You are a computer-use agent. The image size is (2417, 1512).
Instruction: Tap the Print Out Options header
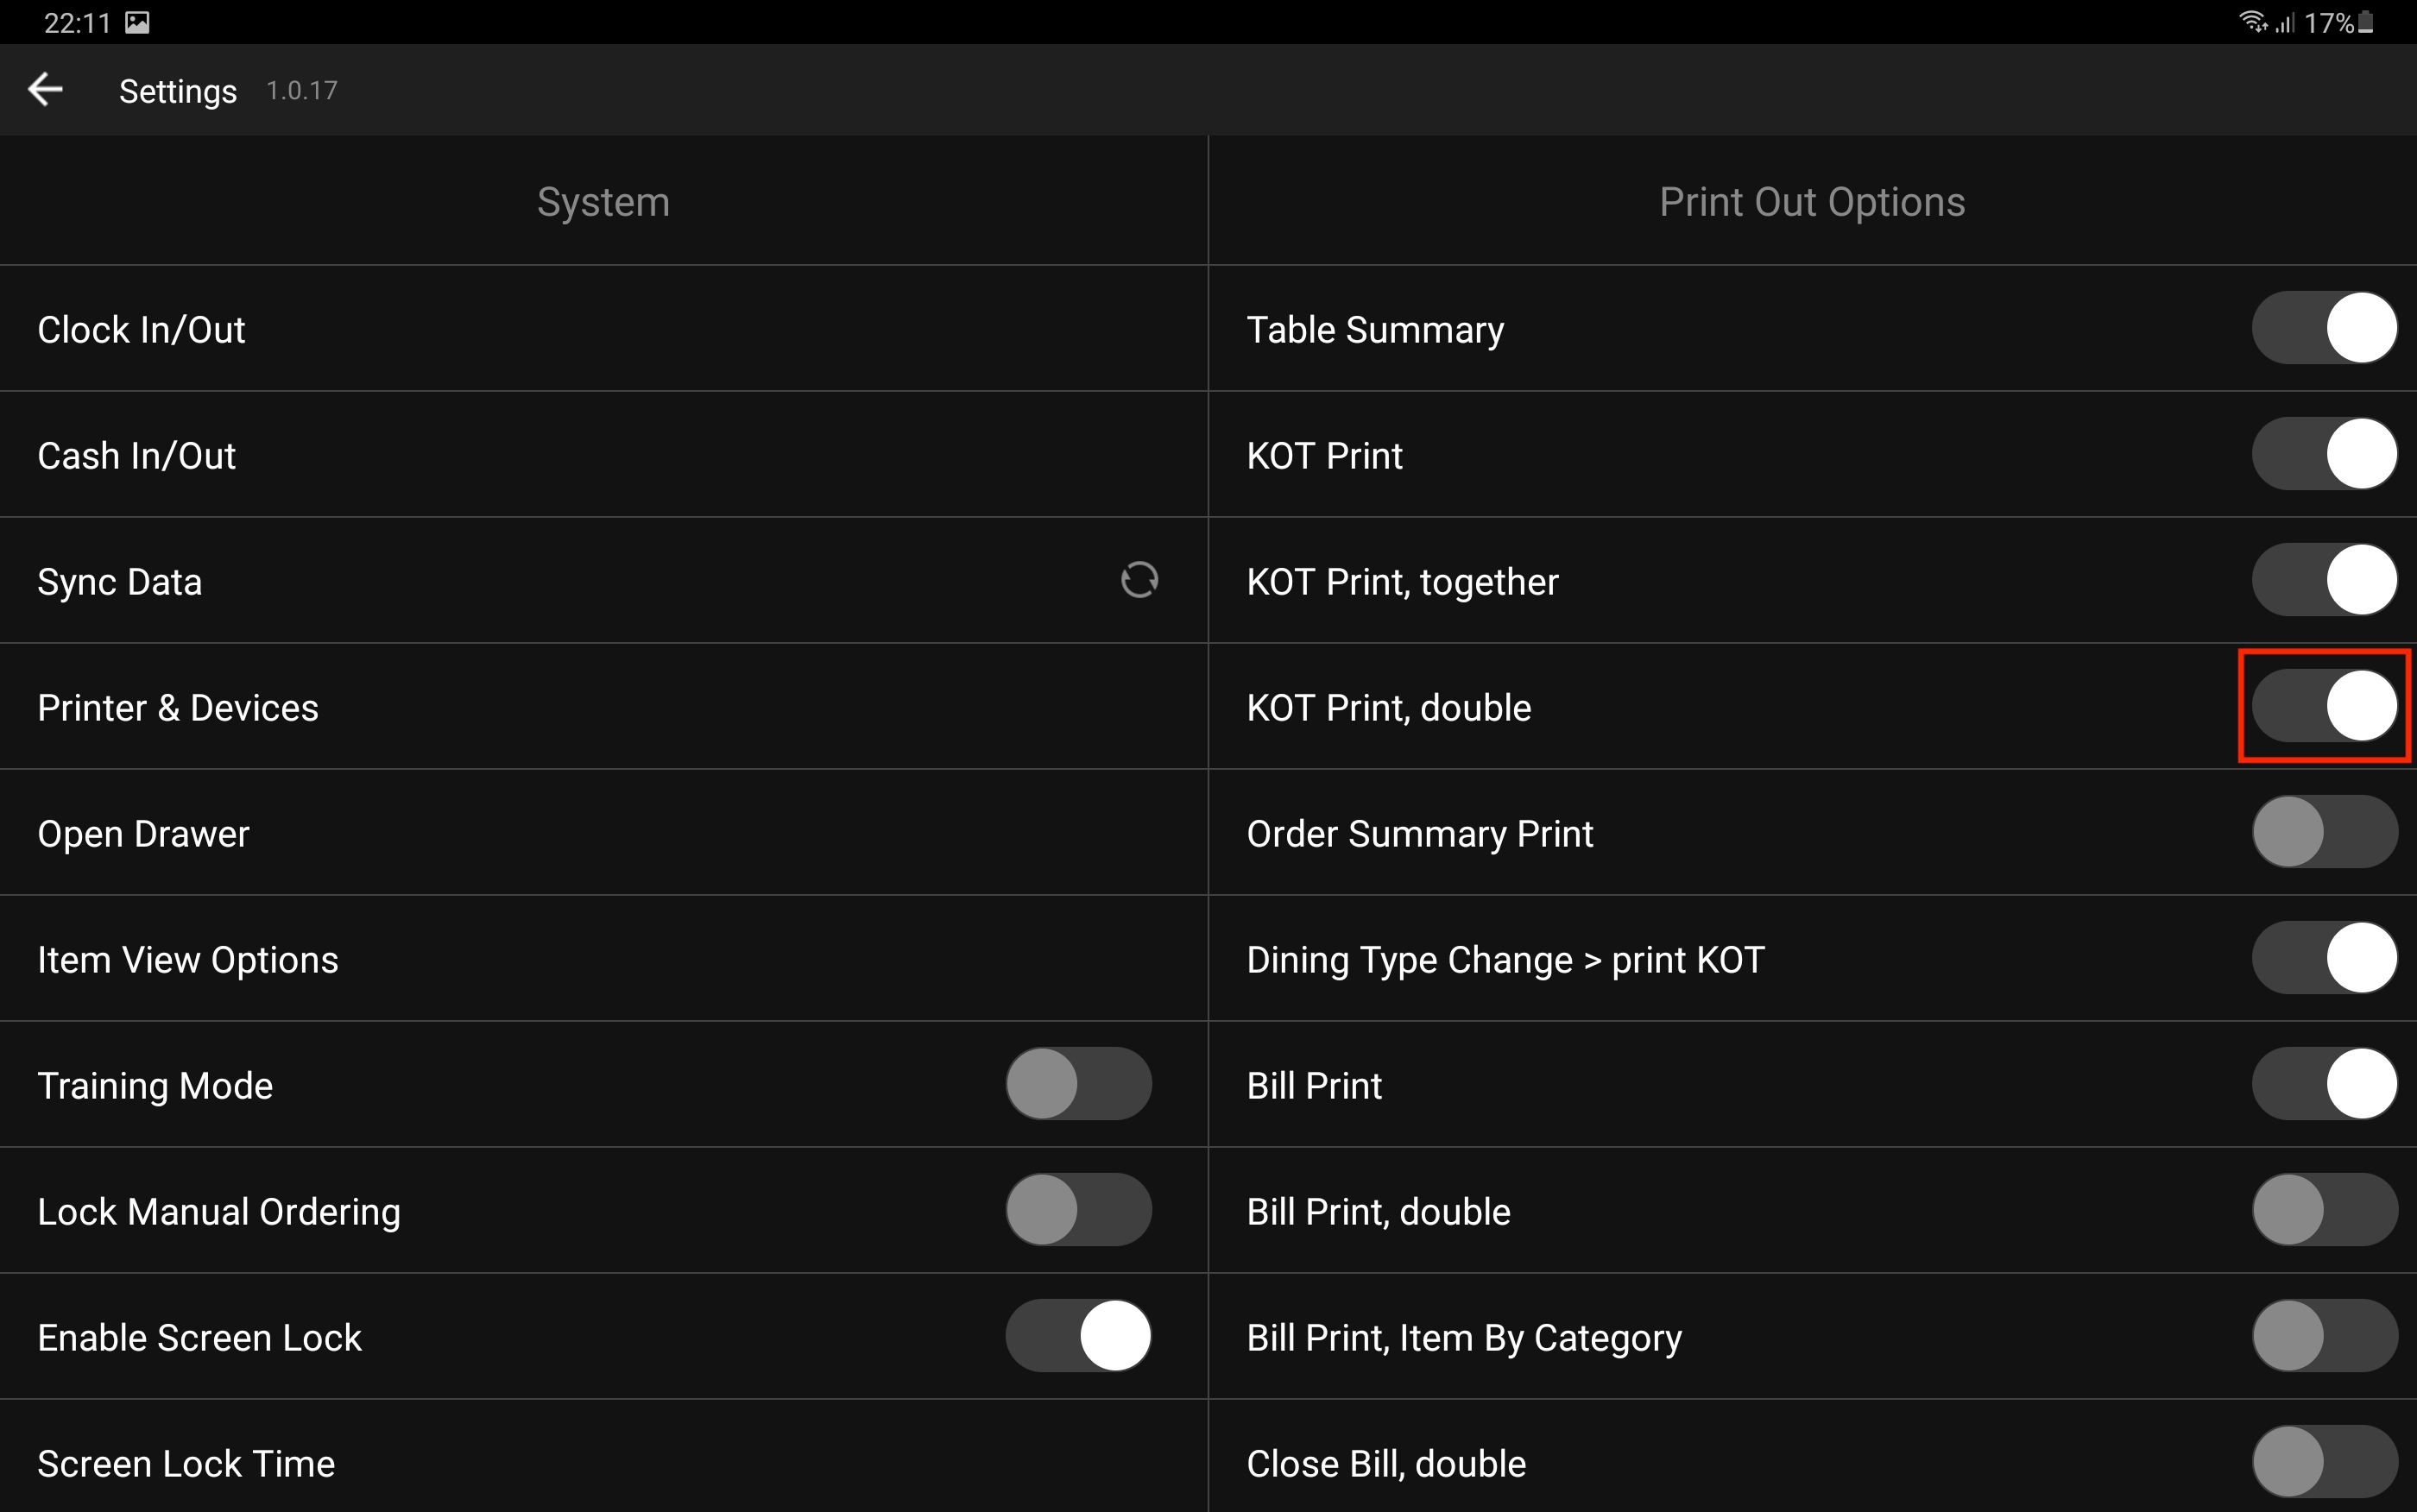point(1812,202)
